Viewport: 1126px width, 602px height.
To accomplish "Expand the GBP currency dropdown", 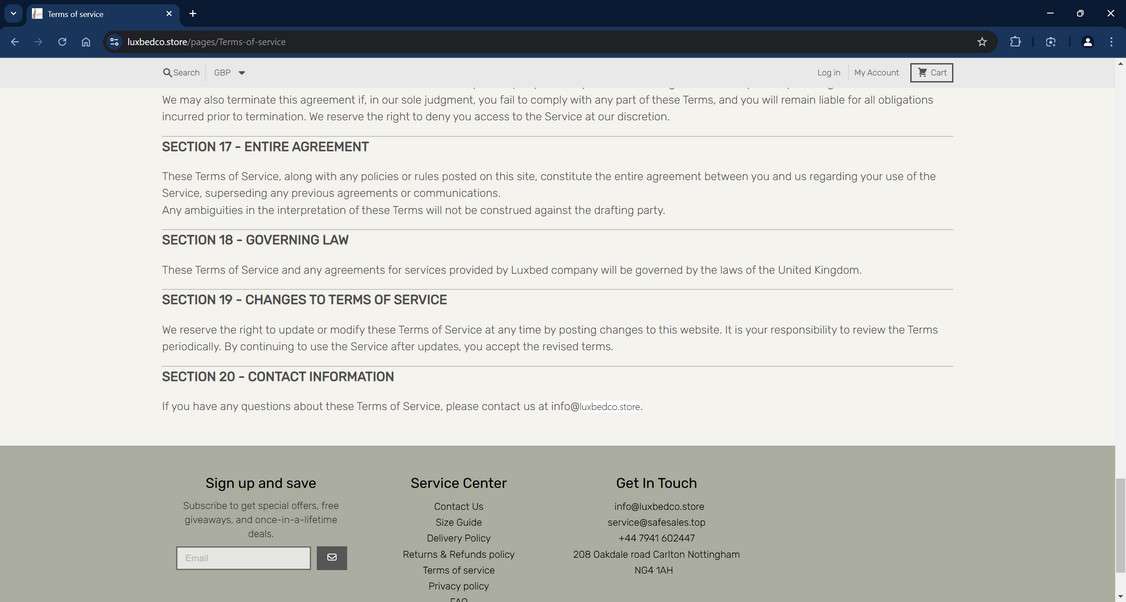I will coord(229,73).
